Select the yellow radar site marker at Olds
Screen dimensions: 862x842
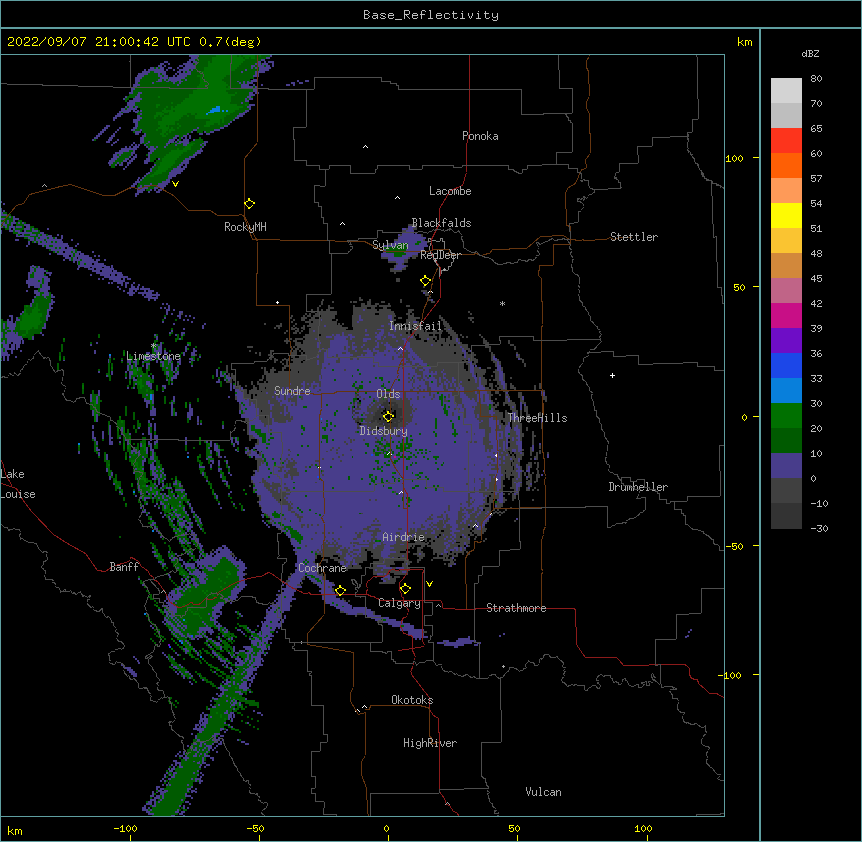[388, 416]
